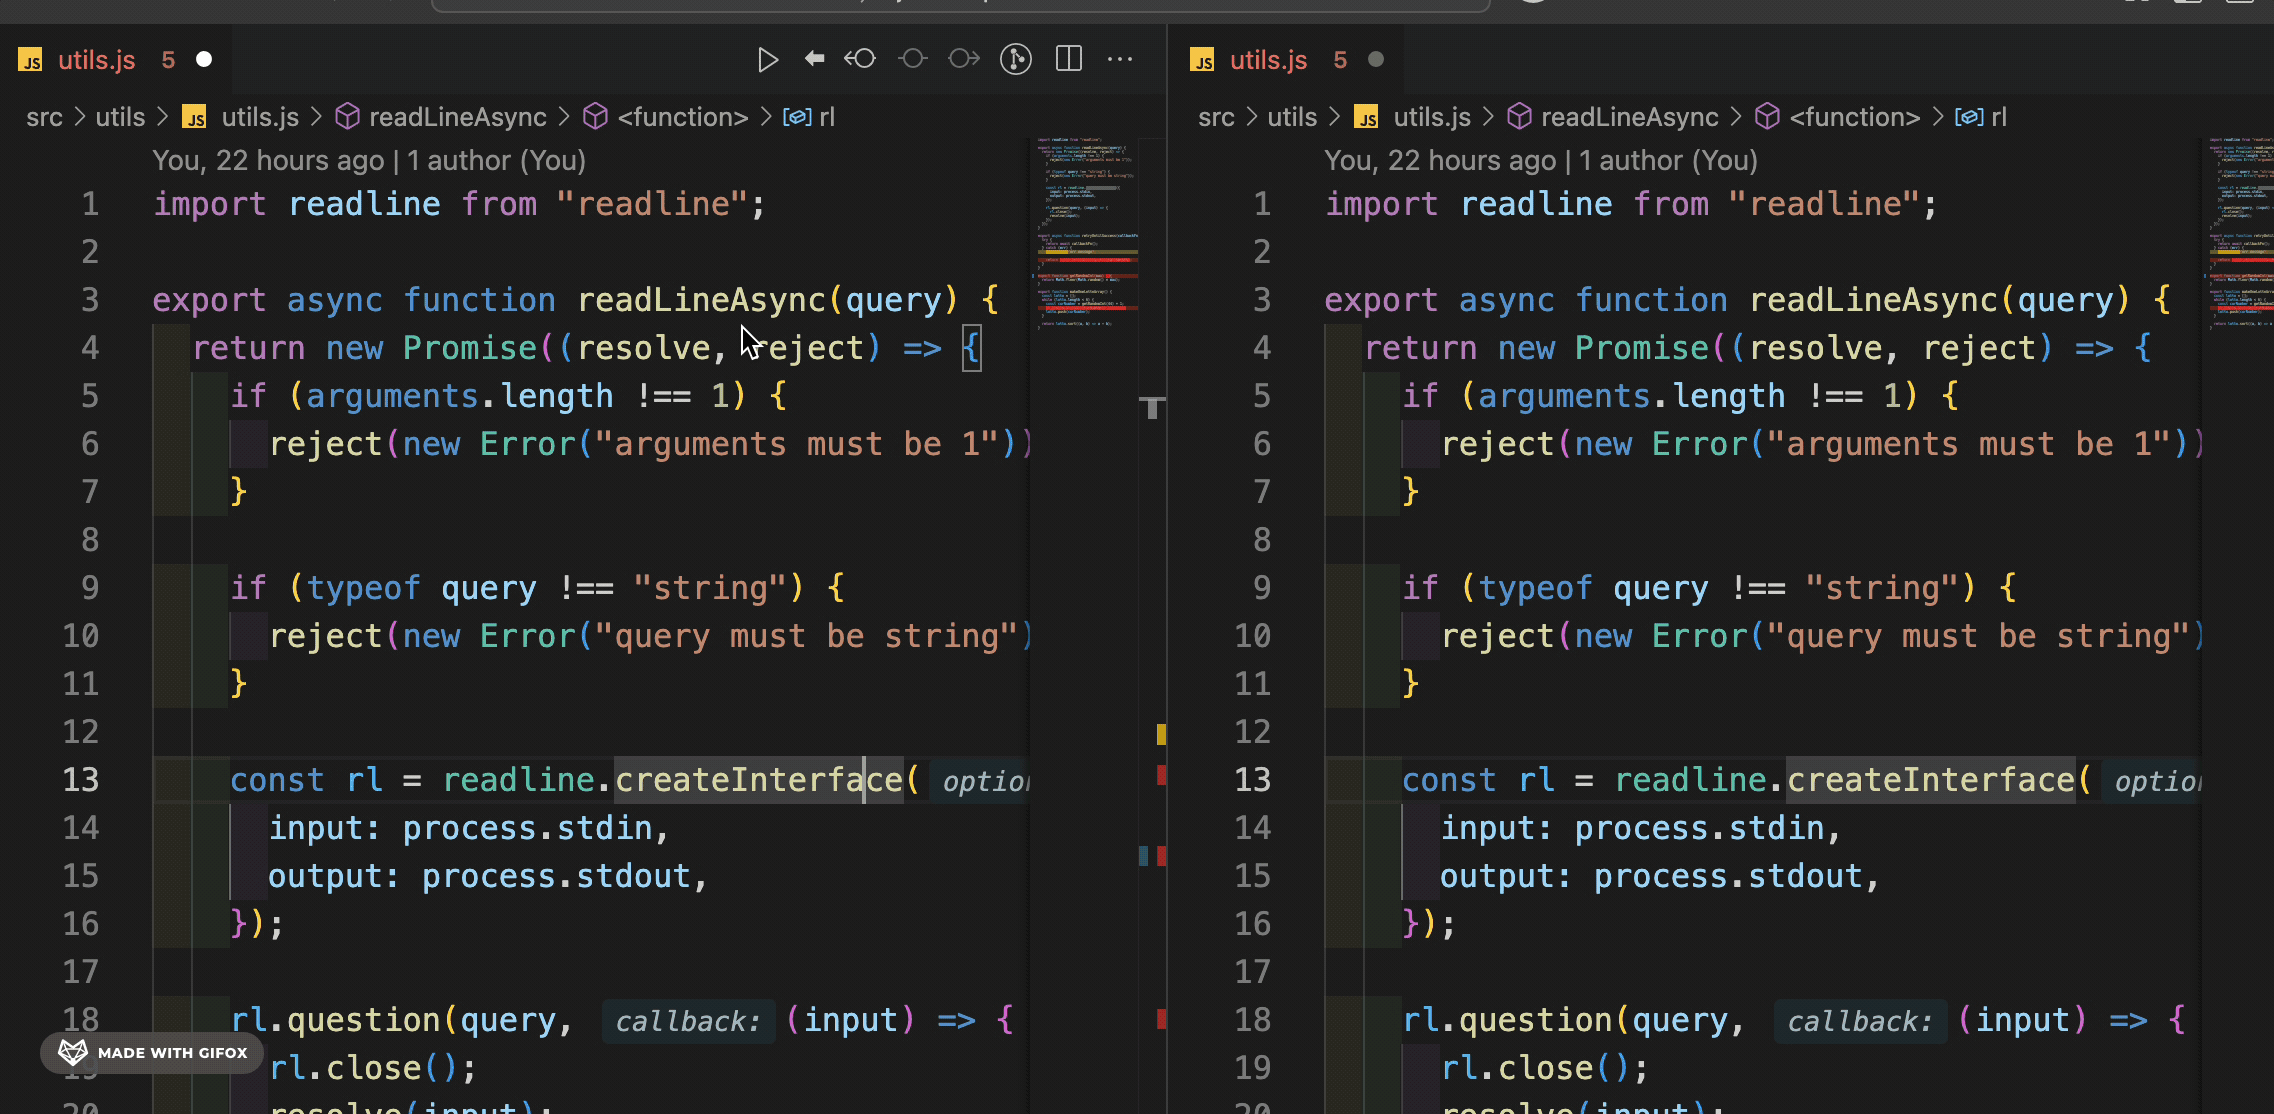
Task: Click unsaved dot on left utils.js tab
Action: (x=204, y=60)
